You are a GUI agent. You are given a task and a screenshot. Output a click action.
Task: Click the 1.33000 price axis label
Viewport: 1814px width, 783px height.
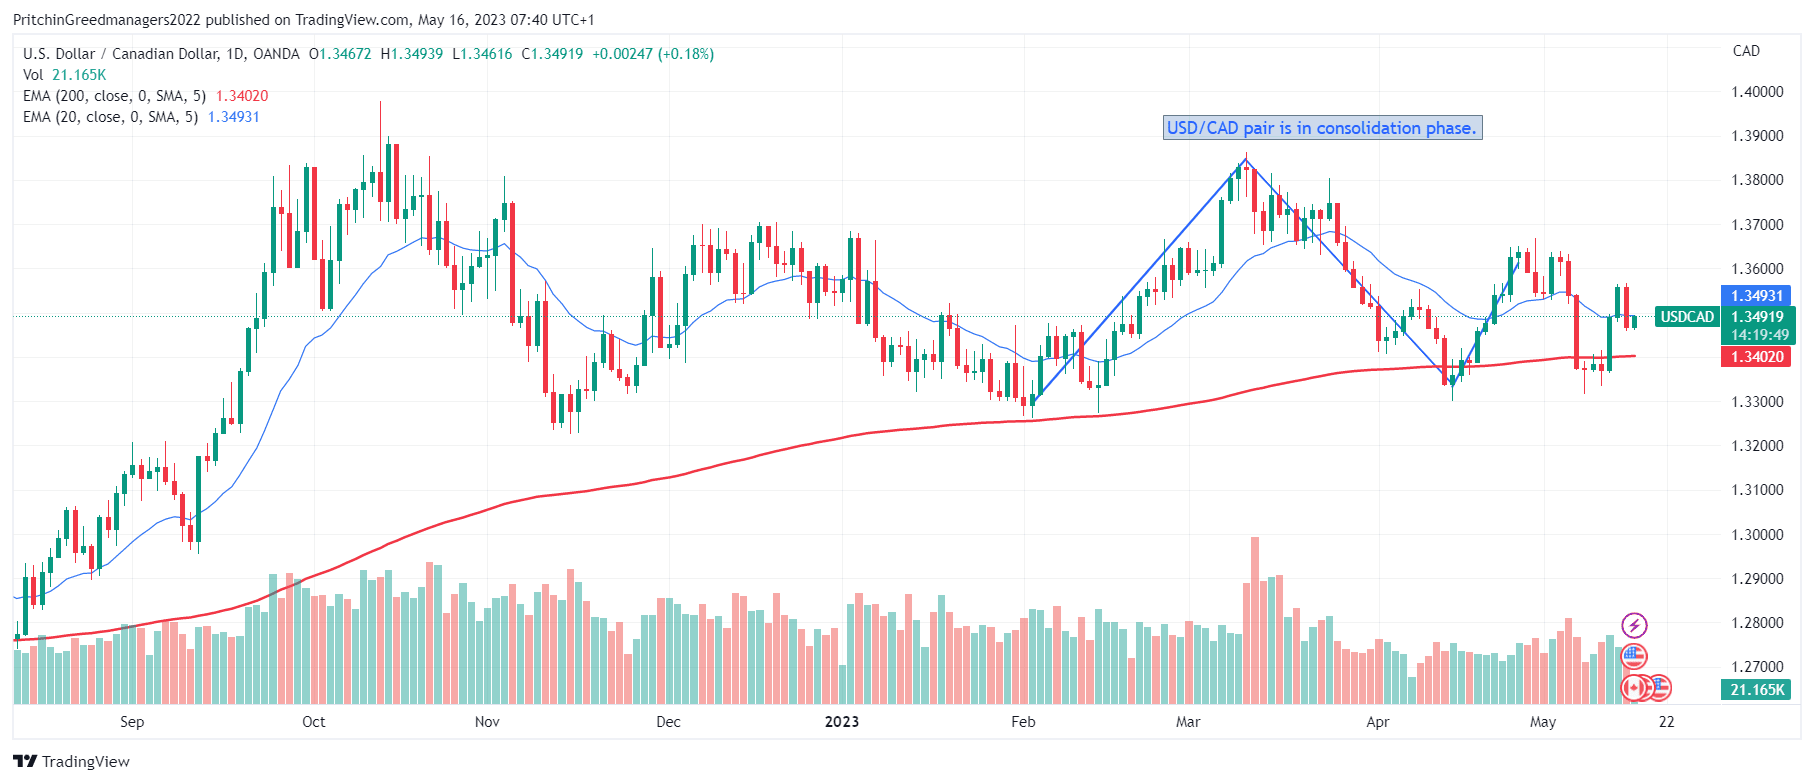click(1757, 402)
